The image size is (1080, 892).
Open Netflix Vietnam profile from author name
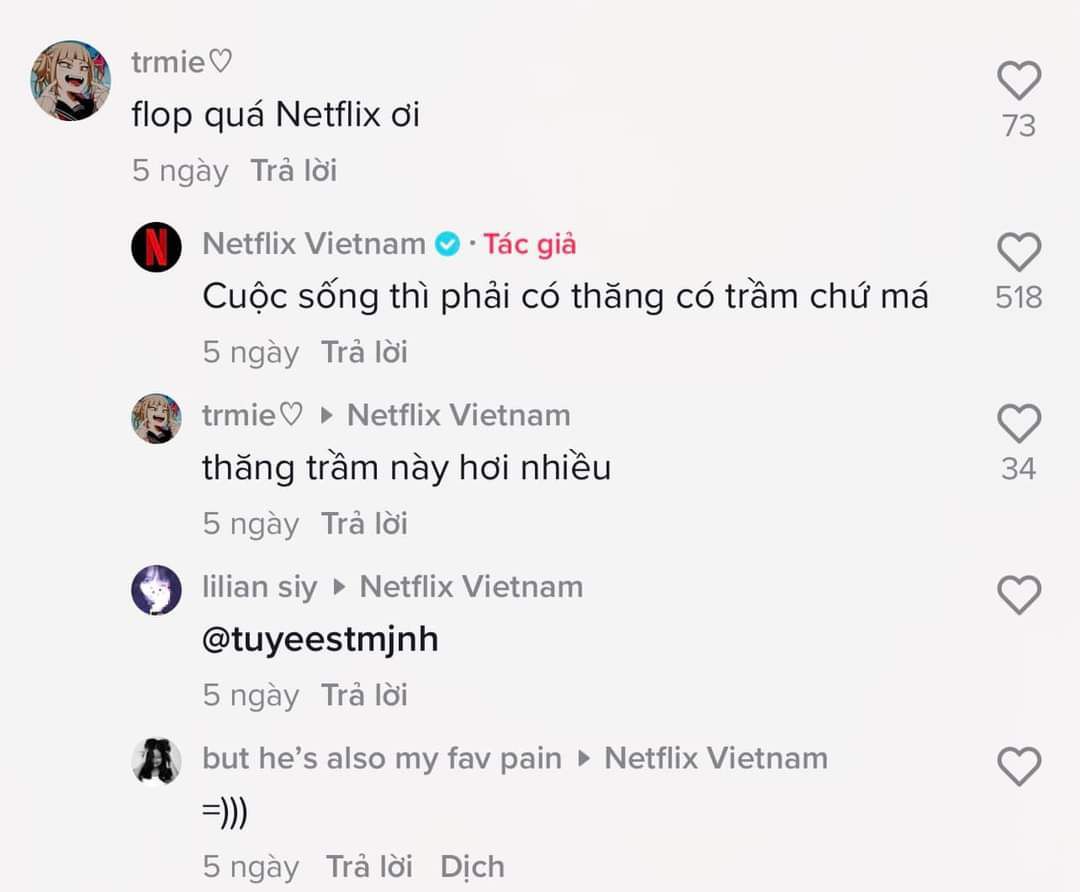click(314, 244)
